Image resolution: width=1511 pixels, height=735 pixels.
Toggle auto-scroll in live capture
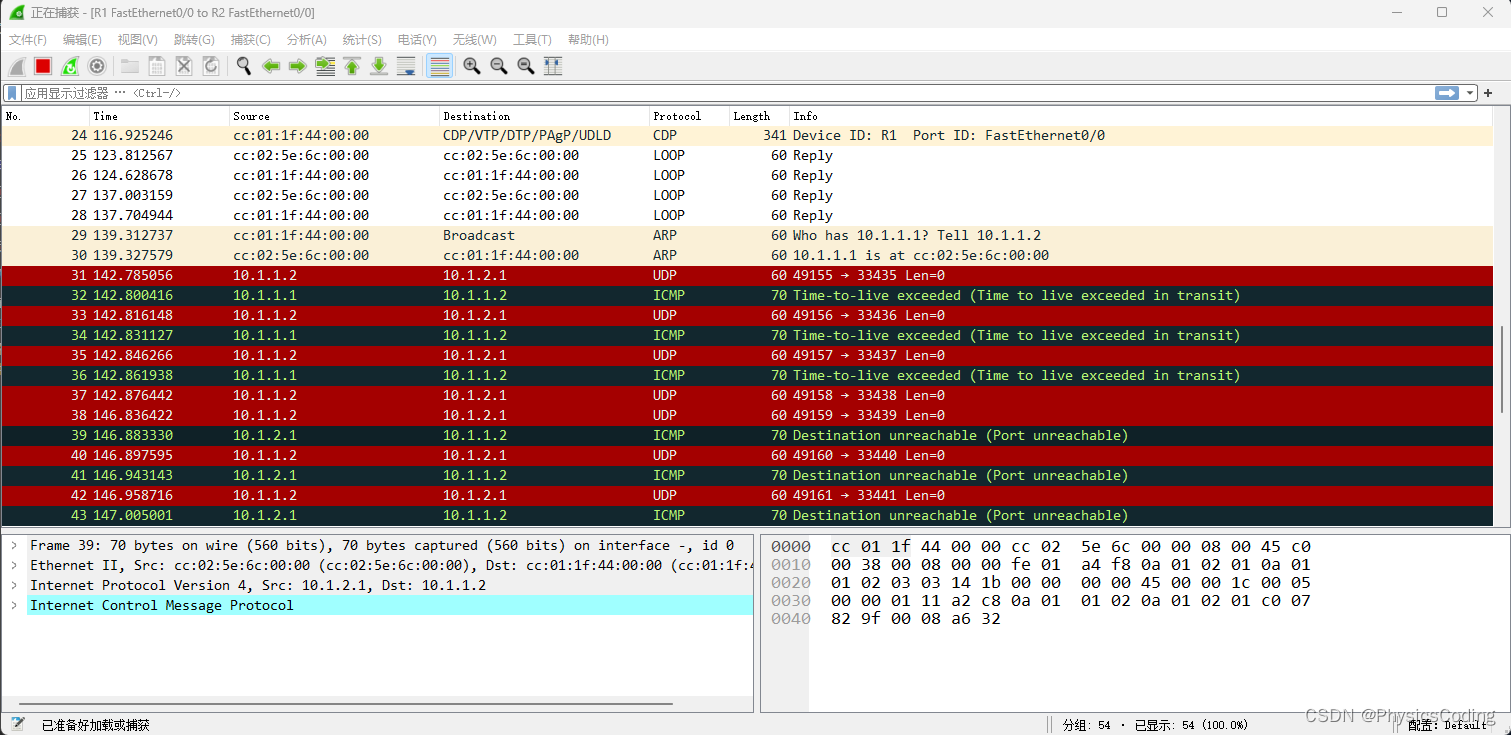[406, 66]
